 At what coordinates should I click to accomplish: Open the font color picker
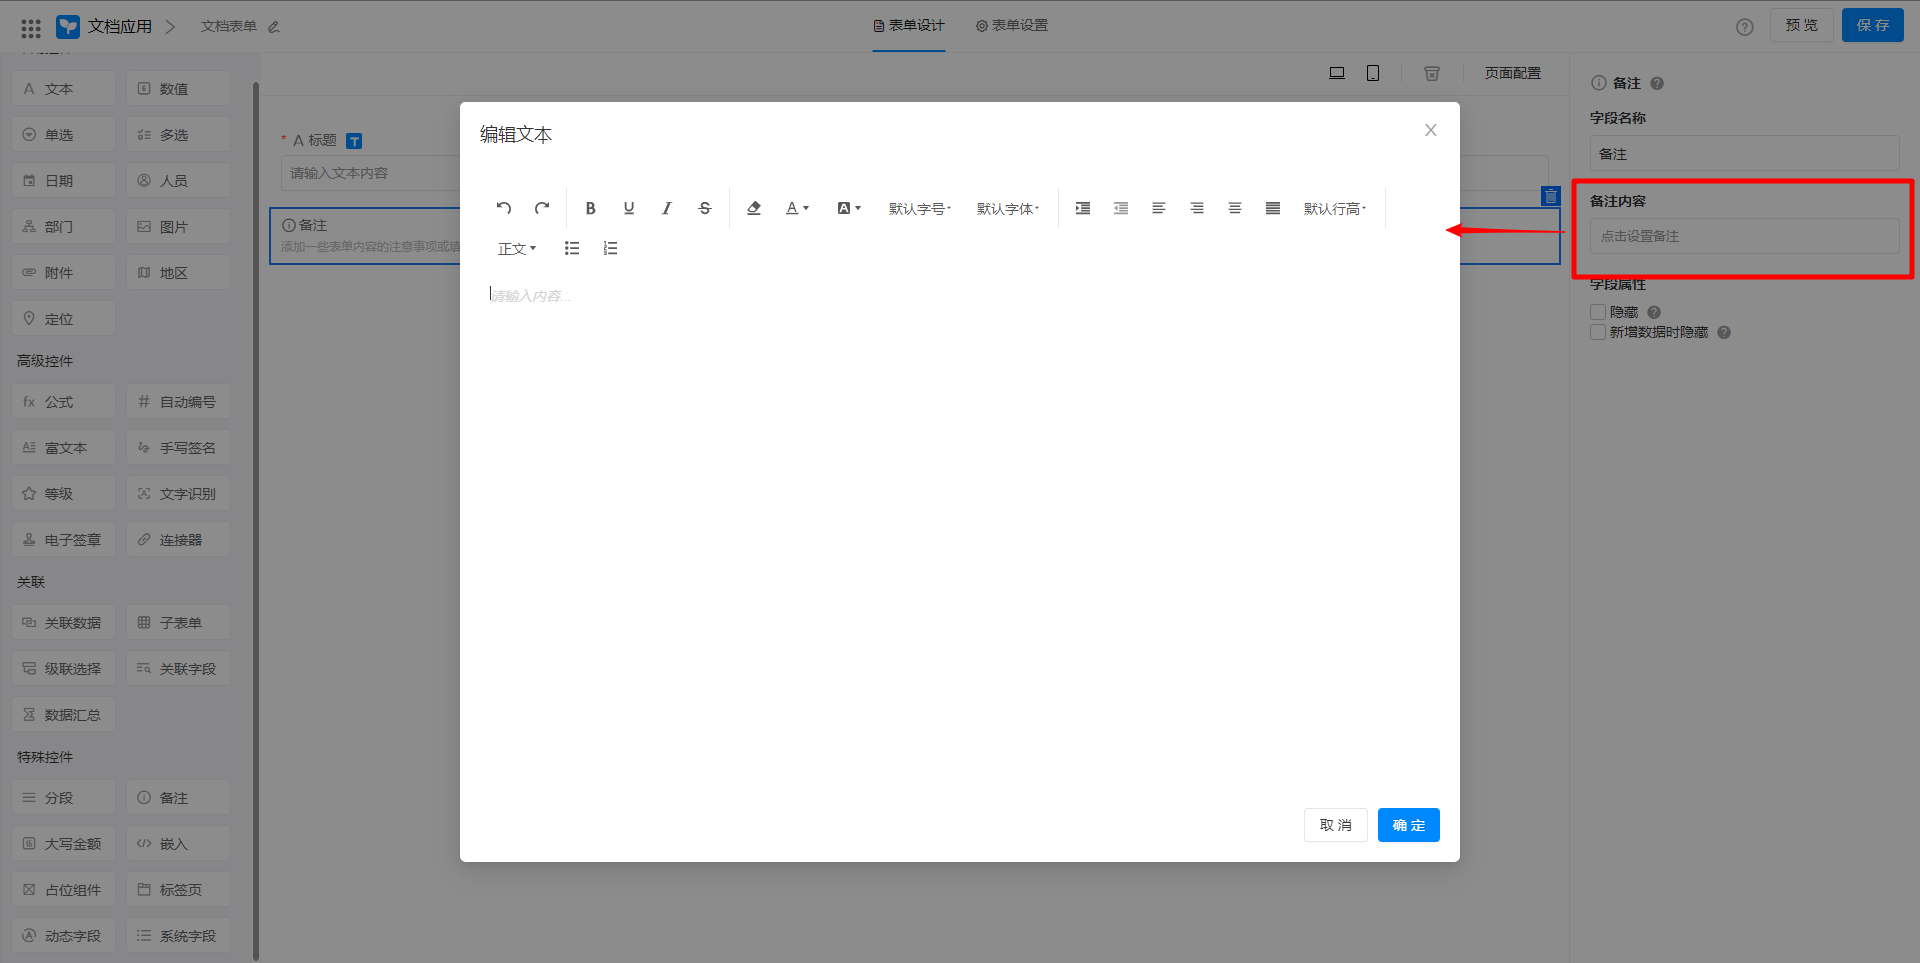(797, 208)
